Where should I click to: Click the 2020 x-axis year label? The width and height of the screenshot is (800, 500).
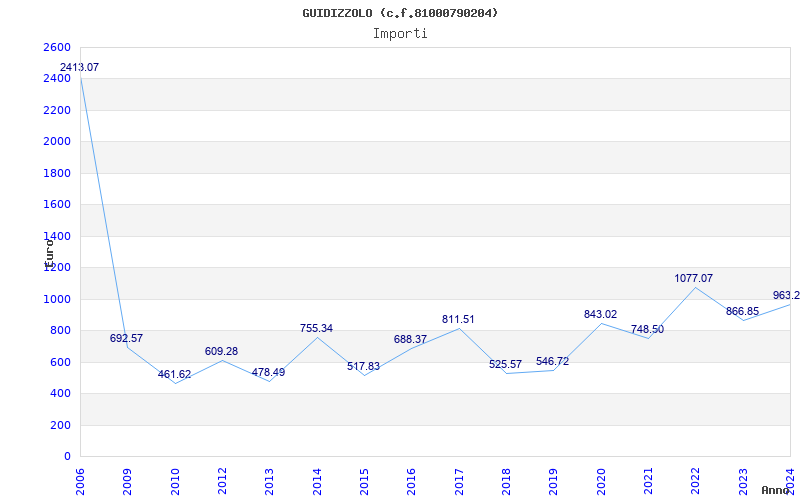[x=601, y=482]
